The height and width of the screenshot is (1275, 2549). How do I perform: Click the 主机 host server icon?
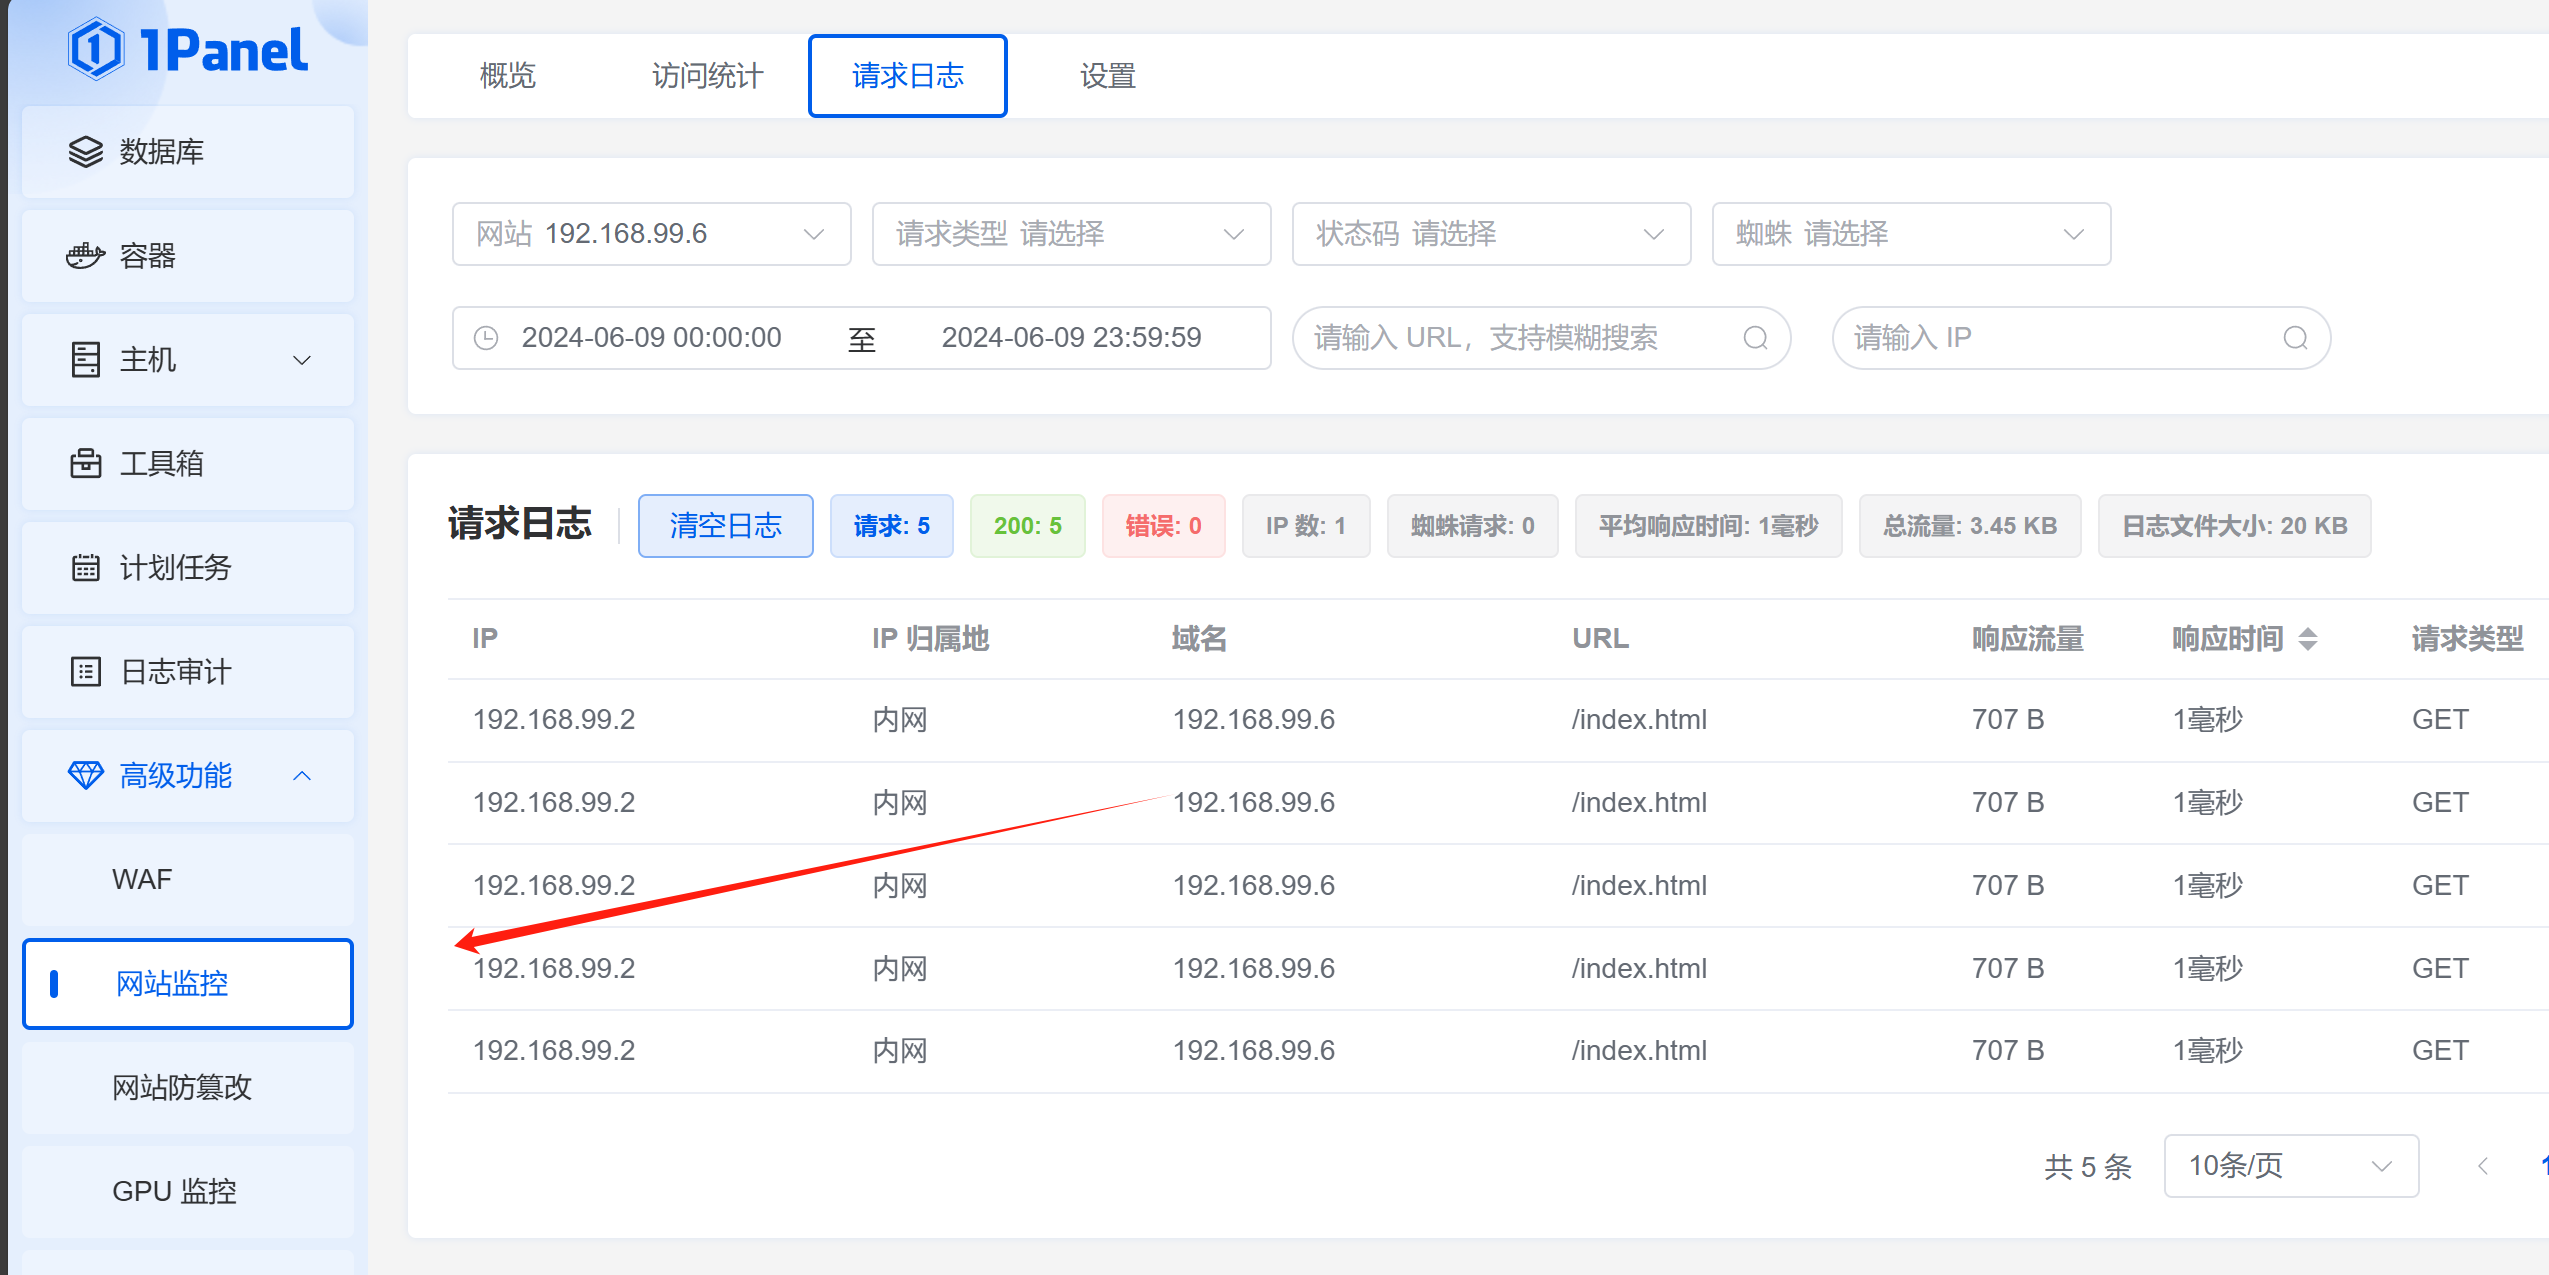tap(86, 360)
